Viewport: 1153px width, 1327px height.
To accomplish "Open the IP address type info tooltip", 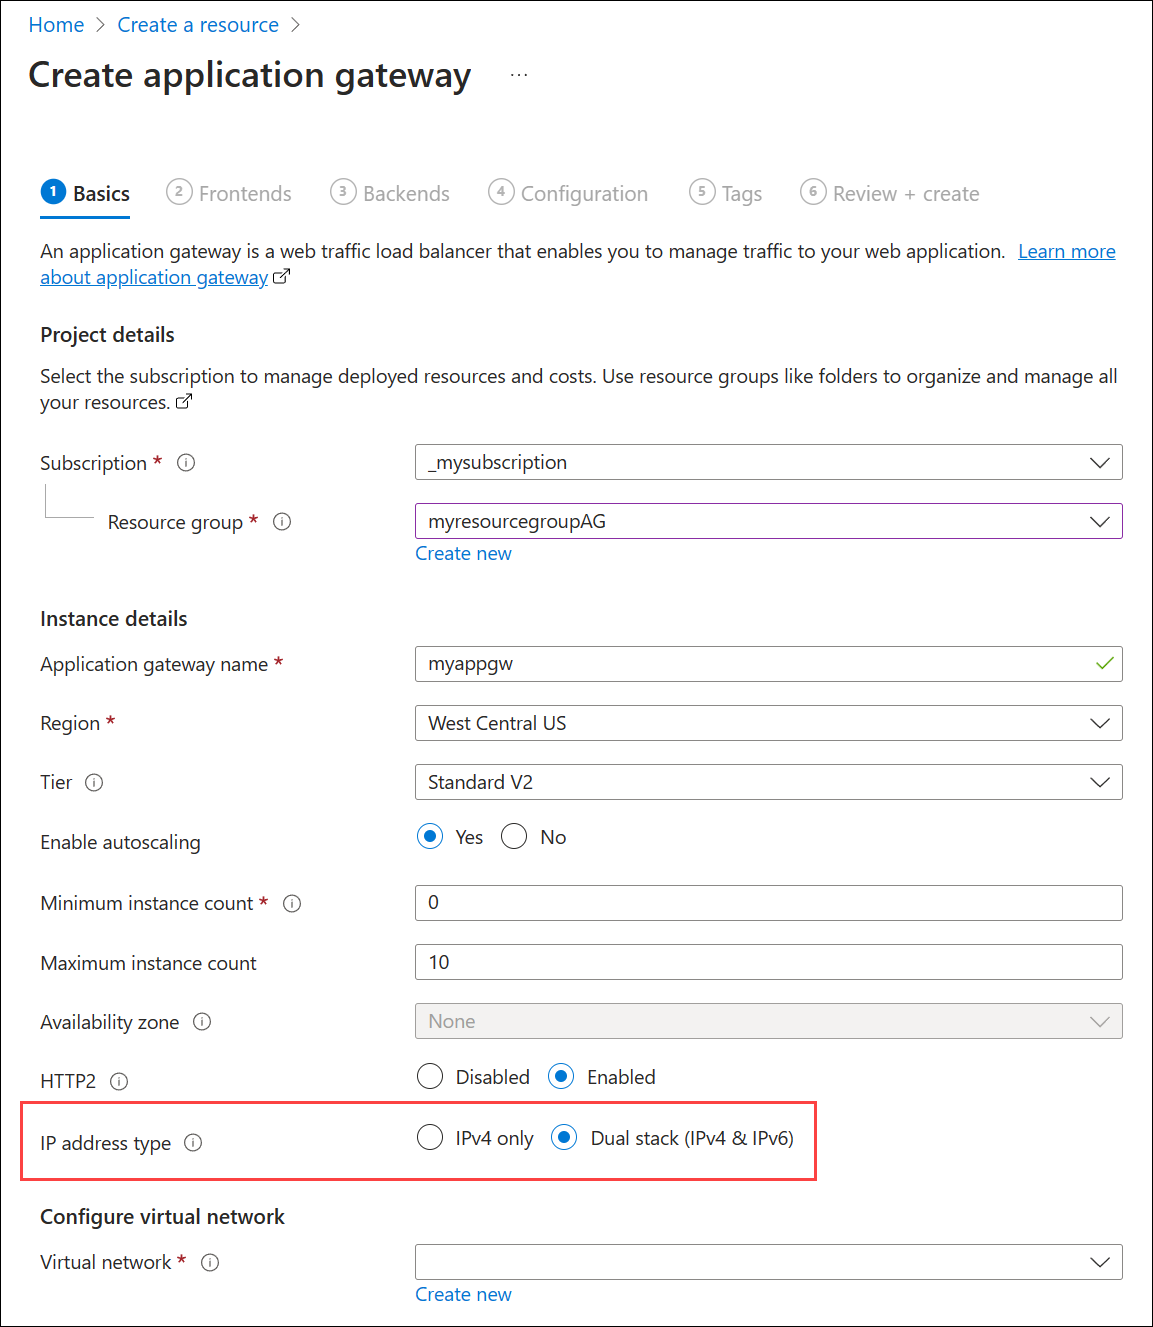I will tap(193, 1142).
